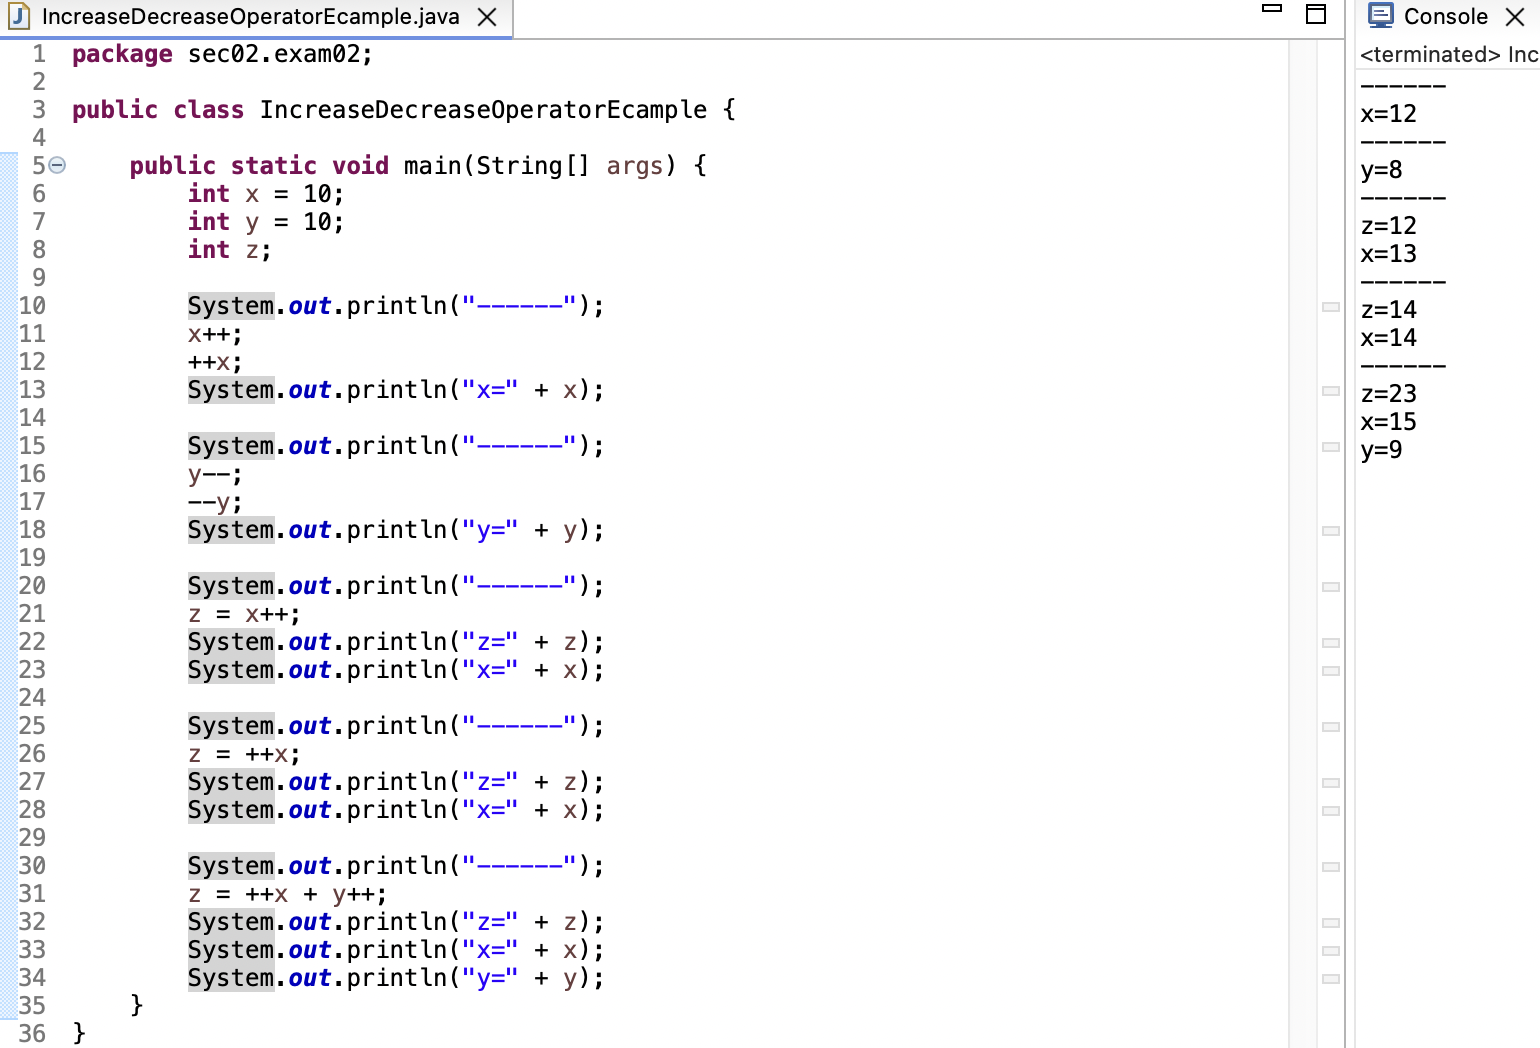The height and width of the screenshot is (1048, 1540).
Task: Click overview ruler marker for line 15
Action: tap(1331, 447)
